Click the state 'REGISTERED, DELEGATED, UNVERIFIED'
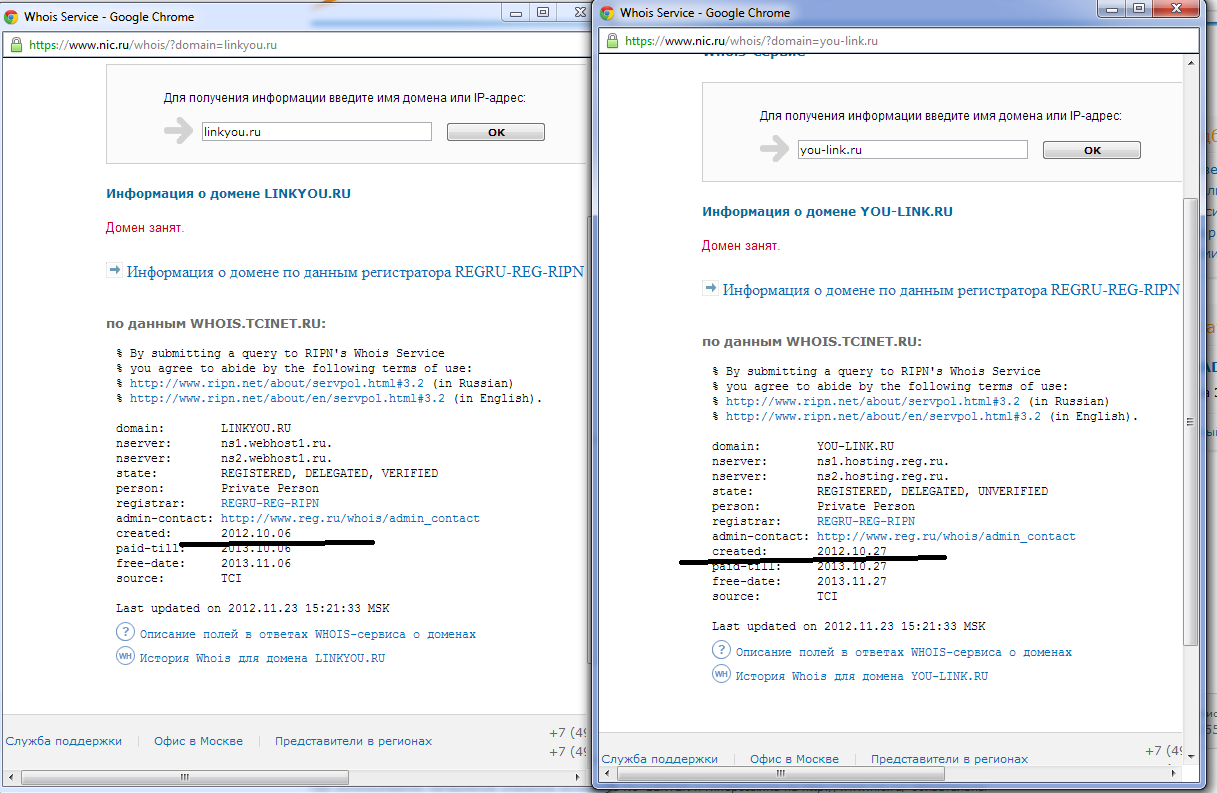 (x=933, y=491)
